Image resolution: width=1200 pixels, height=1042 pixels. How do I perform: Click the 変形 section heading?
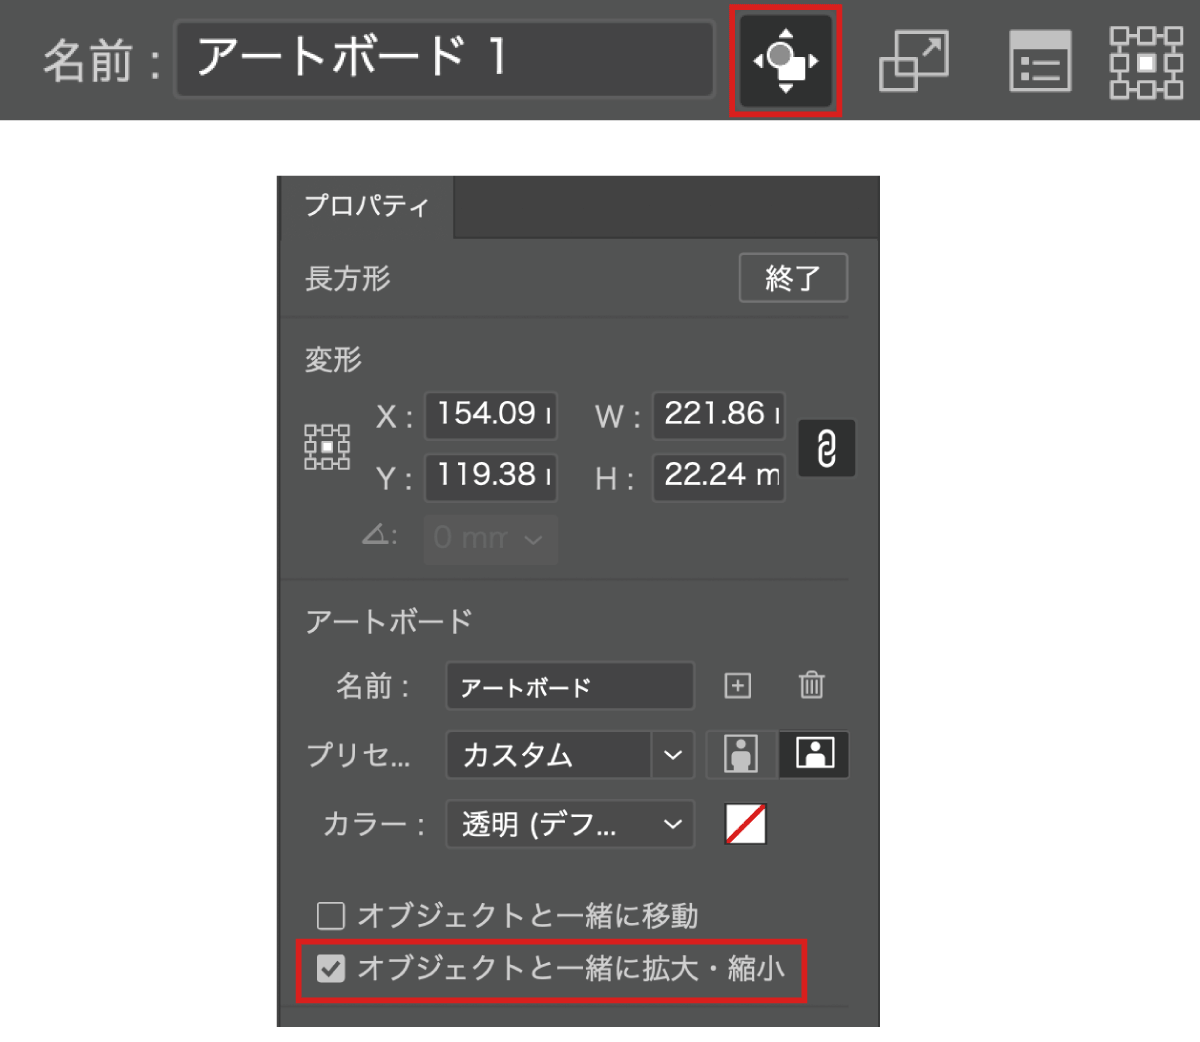point(333,359)
